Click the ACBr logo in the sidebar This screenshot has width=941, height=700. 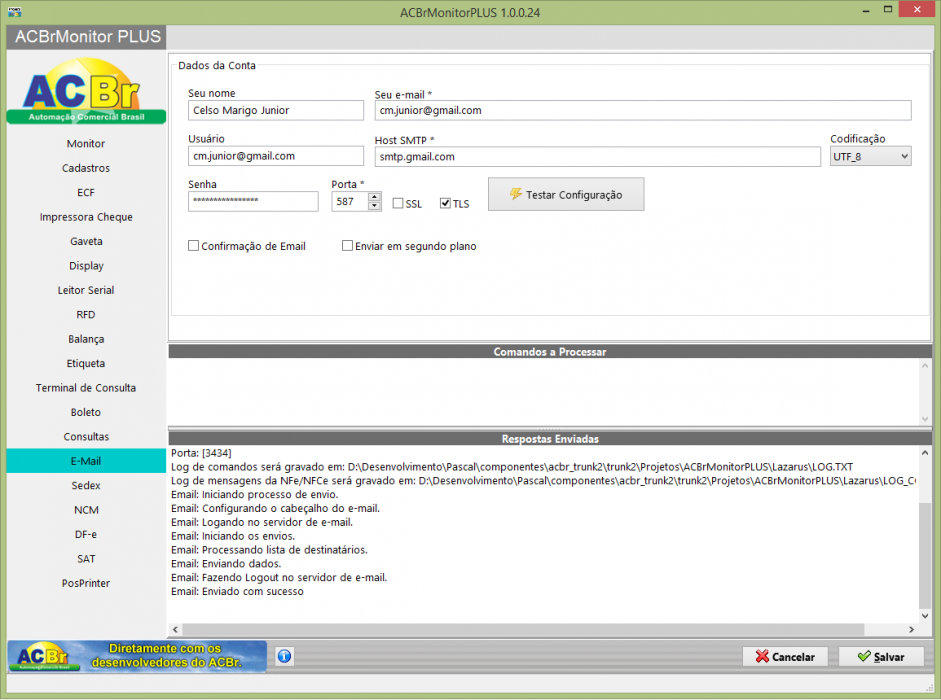tap(86, 91)
